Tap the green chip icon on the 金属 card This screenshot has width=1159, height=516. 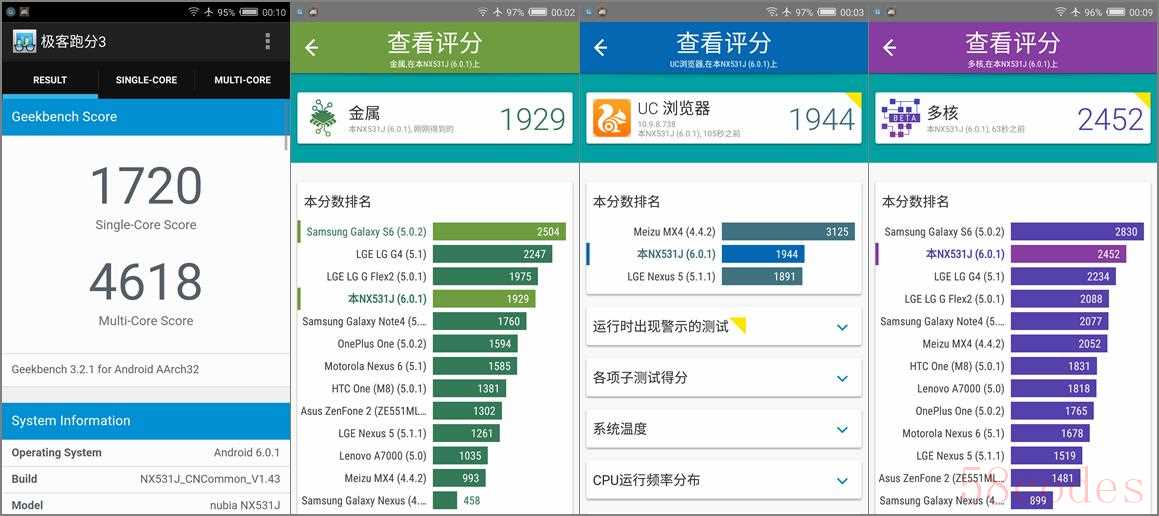point(322,118)
